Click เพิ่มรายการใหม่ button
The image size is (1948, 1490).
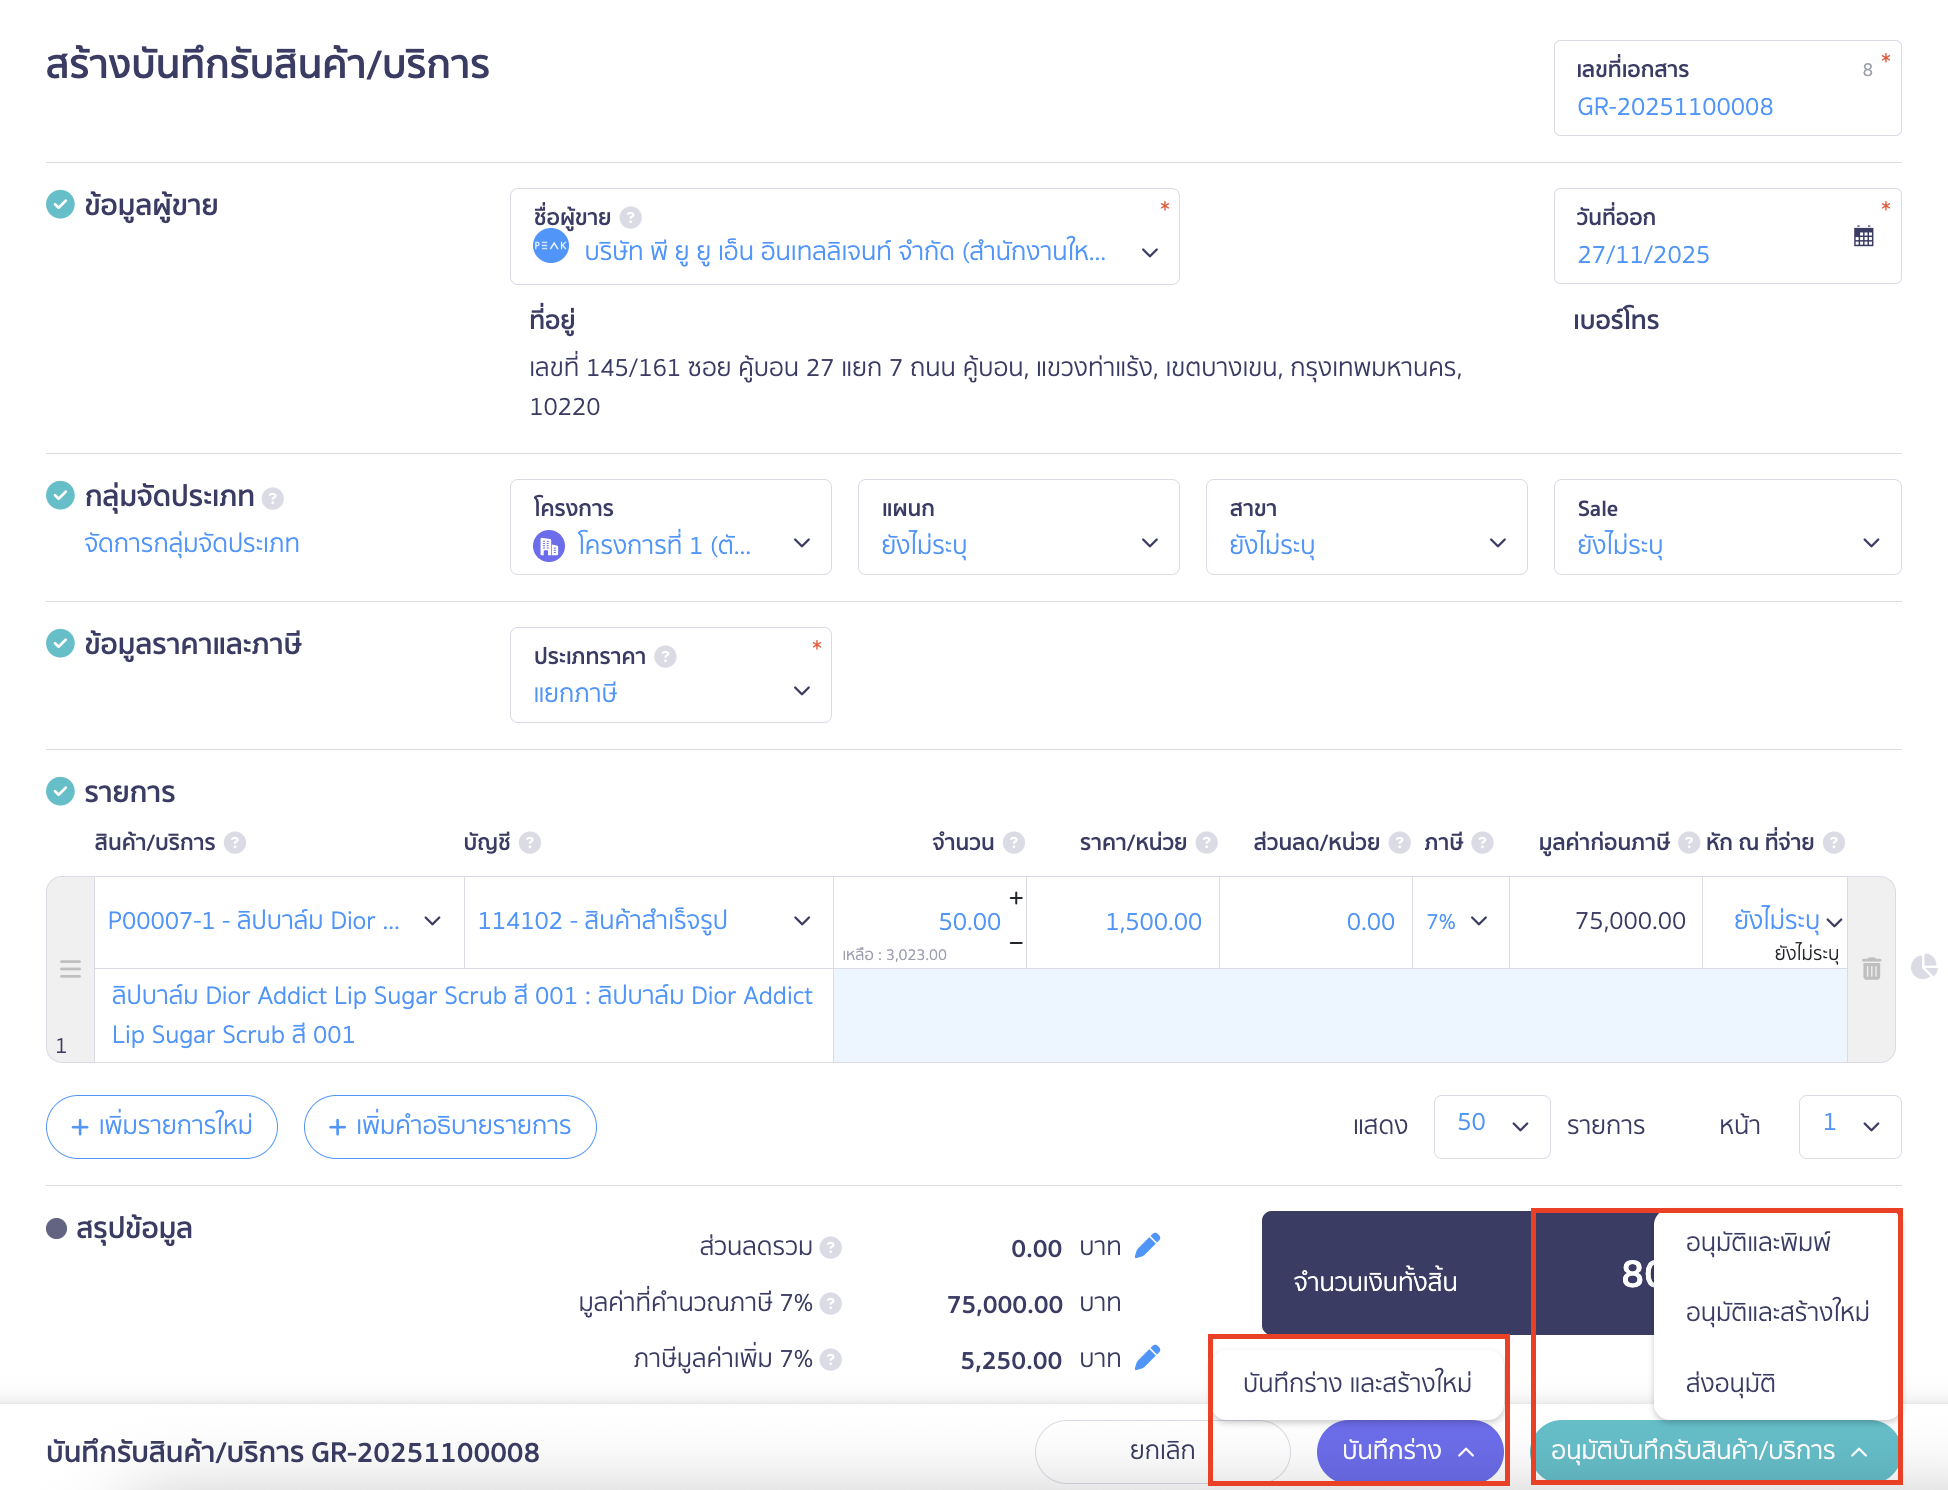(x=162, y=1126)
